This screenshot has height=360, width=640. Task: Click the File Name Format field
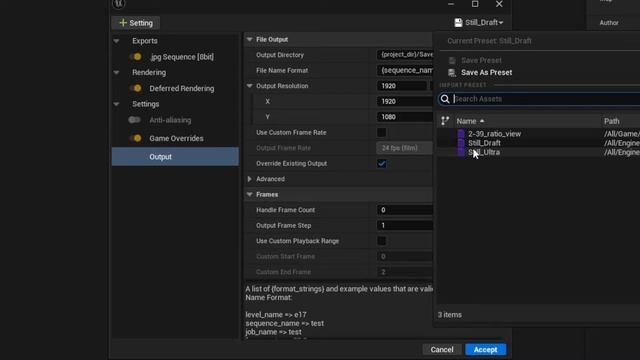(404, 70)
